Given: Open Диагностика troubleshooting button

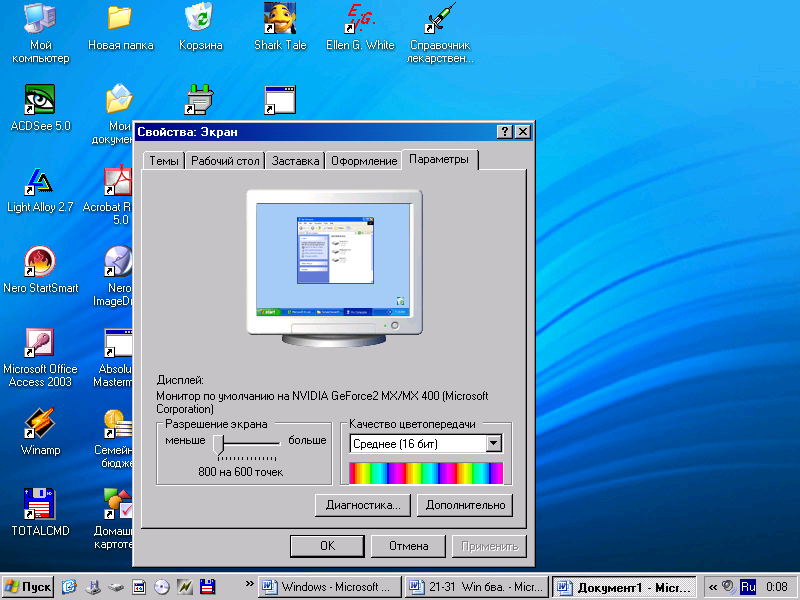Looking at the screenshot, I should click(363, 505).
